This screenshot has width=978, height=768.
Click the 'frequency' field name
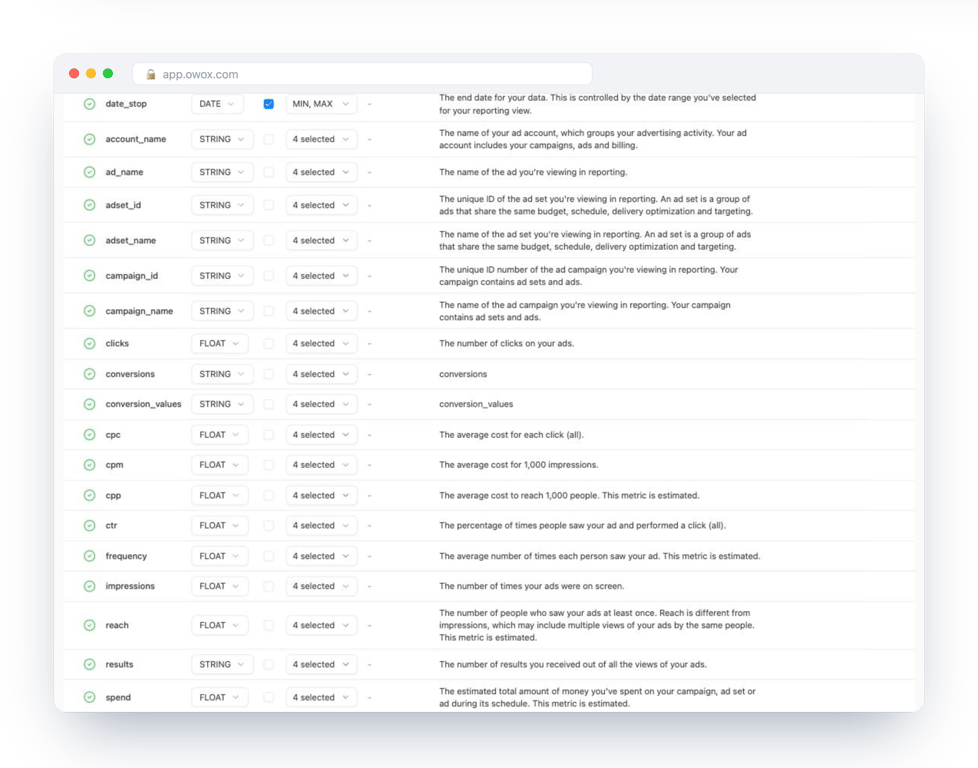click(x=126, y=556)
